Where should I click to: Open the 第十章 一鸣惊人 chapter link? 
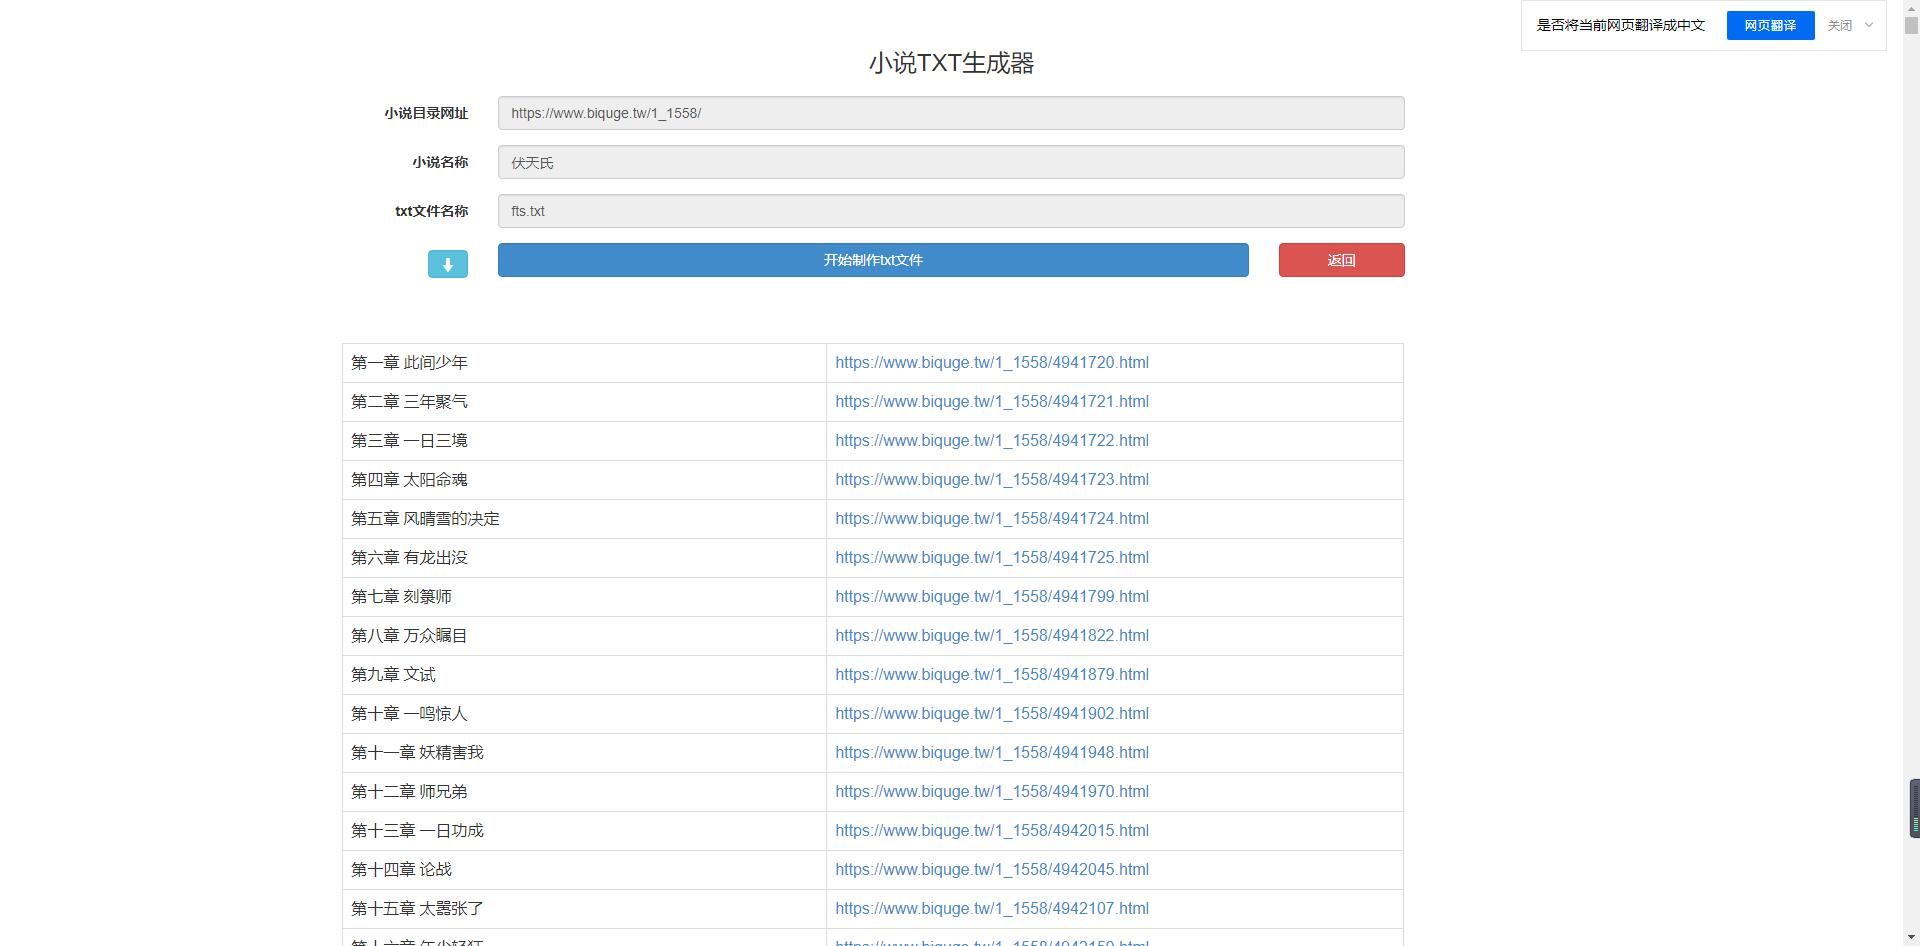[991, 714]
